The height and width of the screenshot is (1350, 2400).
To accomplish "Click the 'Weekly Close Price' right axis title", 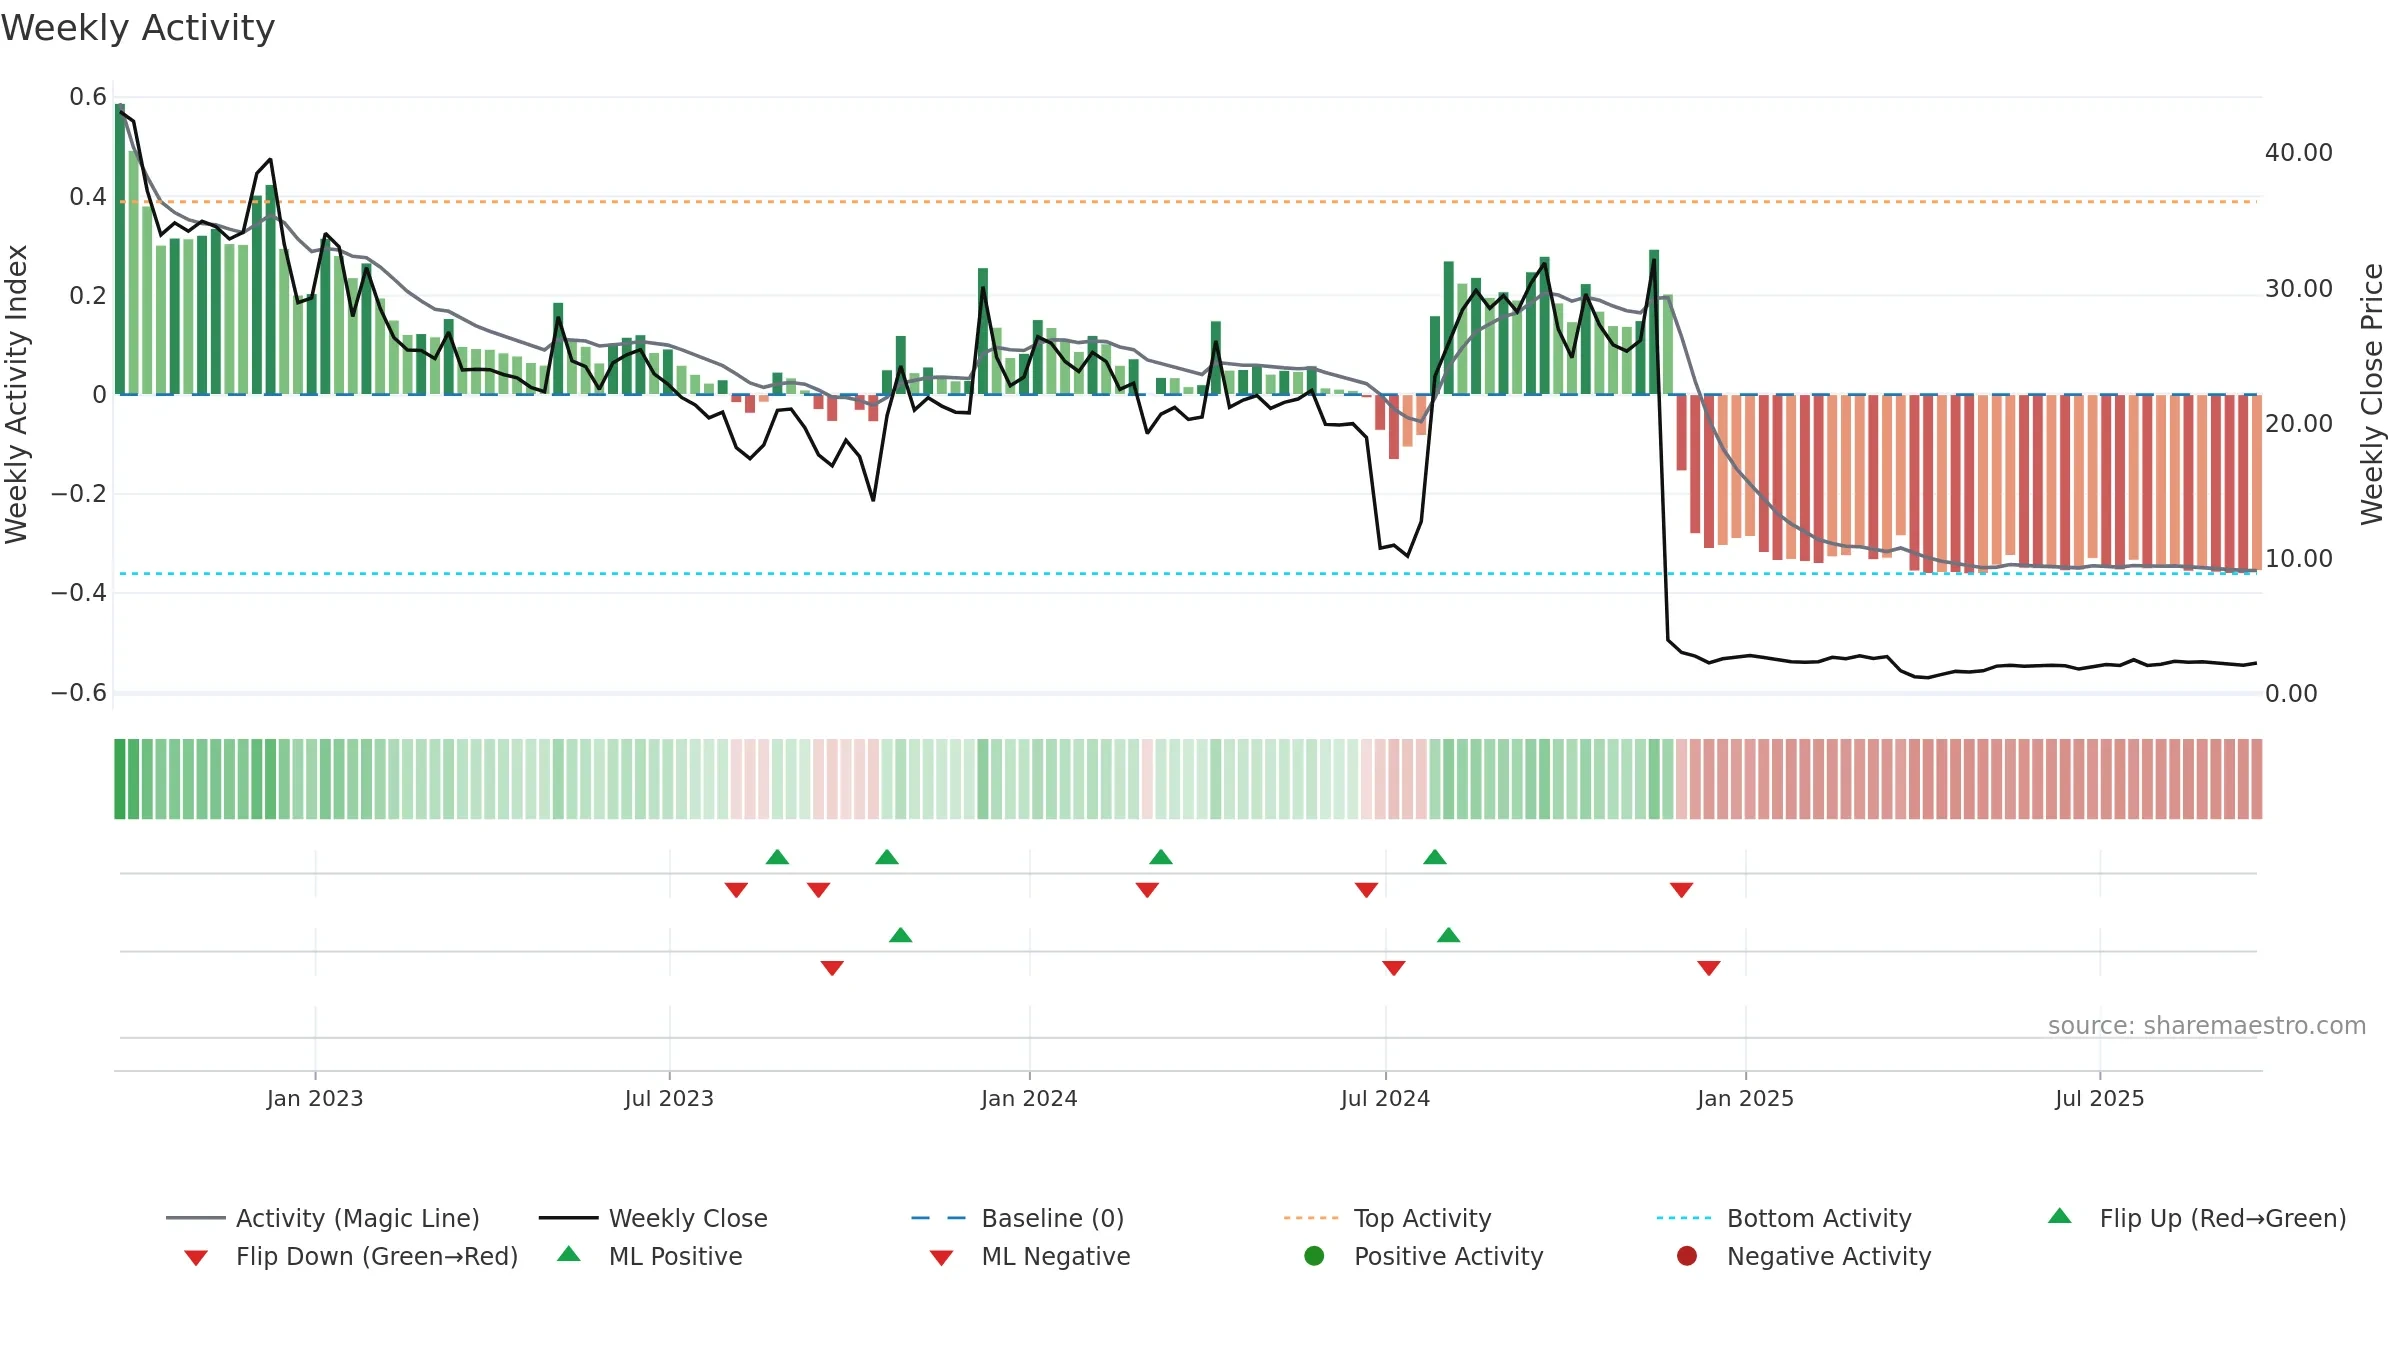I will click(x=2372, y=394).
